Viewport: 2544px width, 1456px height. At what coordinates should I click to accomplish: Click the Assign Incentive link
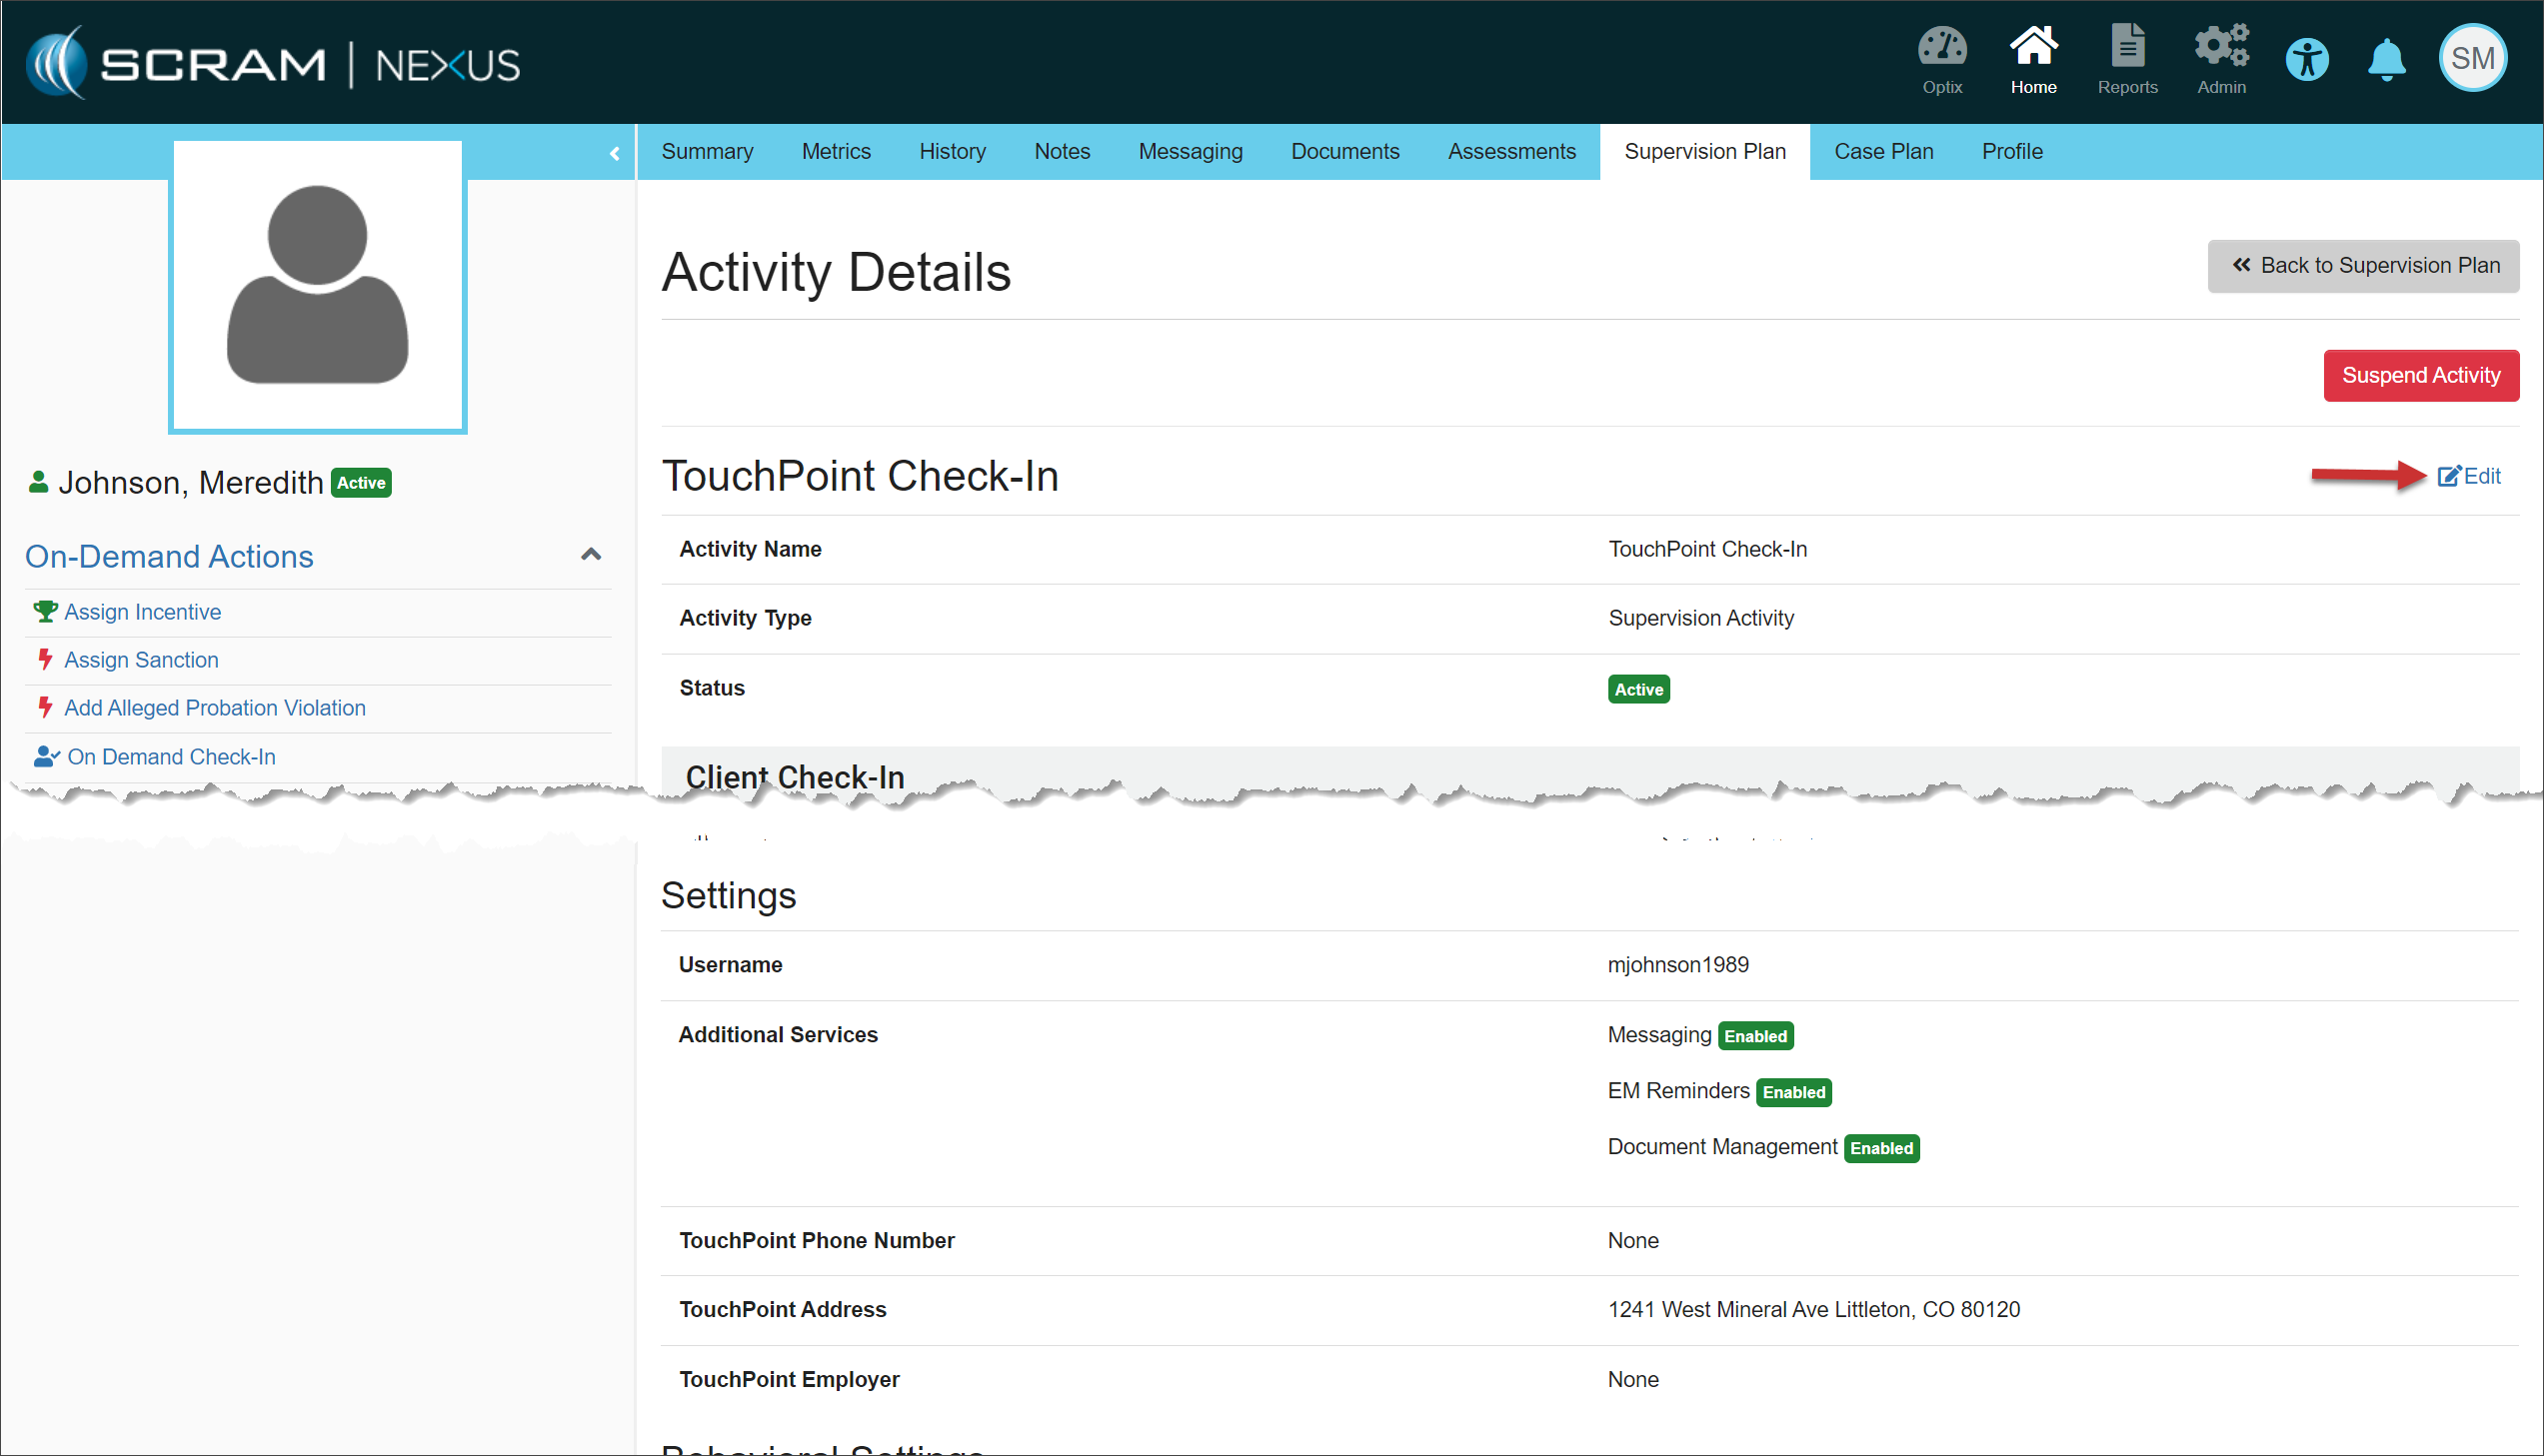click(142, 612)
